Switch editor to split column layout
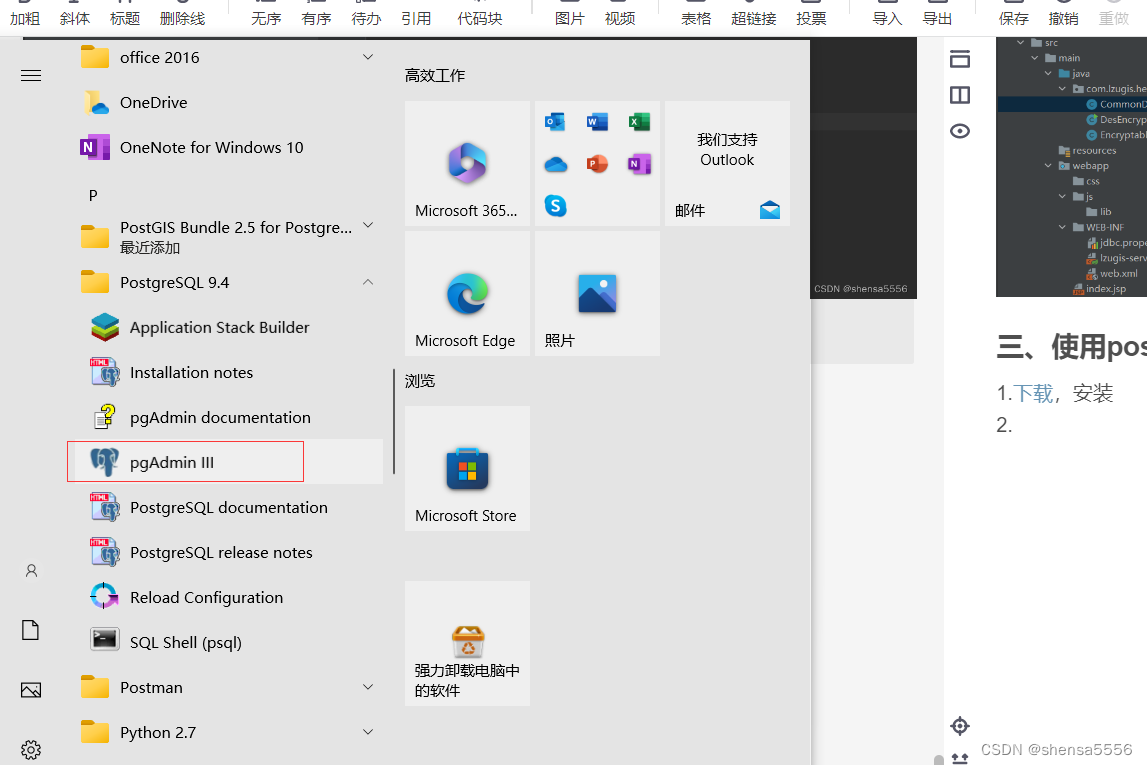1147x765 pixels. (960, 95)
